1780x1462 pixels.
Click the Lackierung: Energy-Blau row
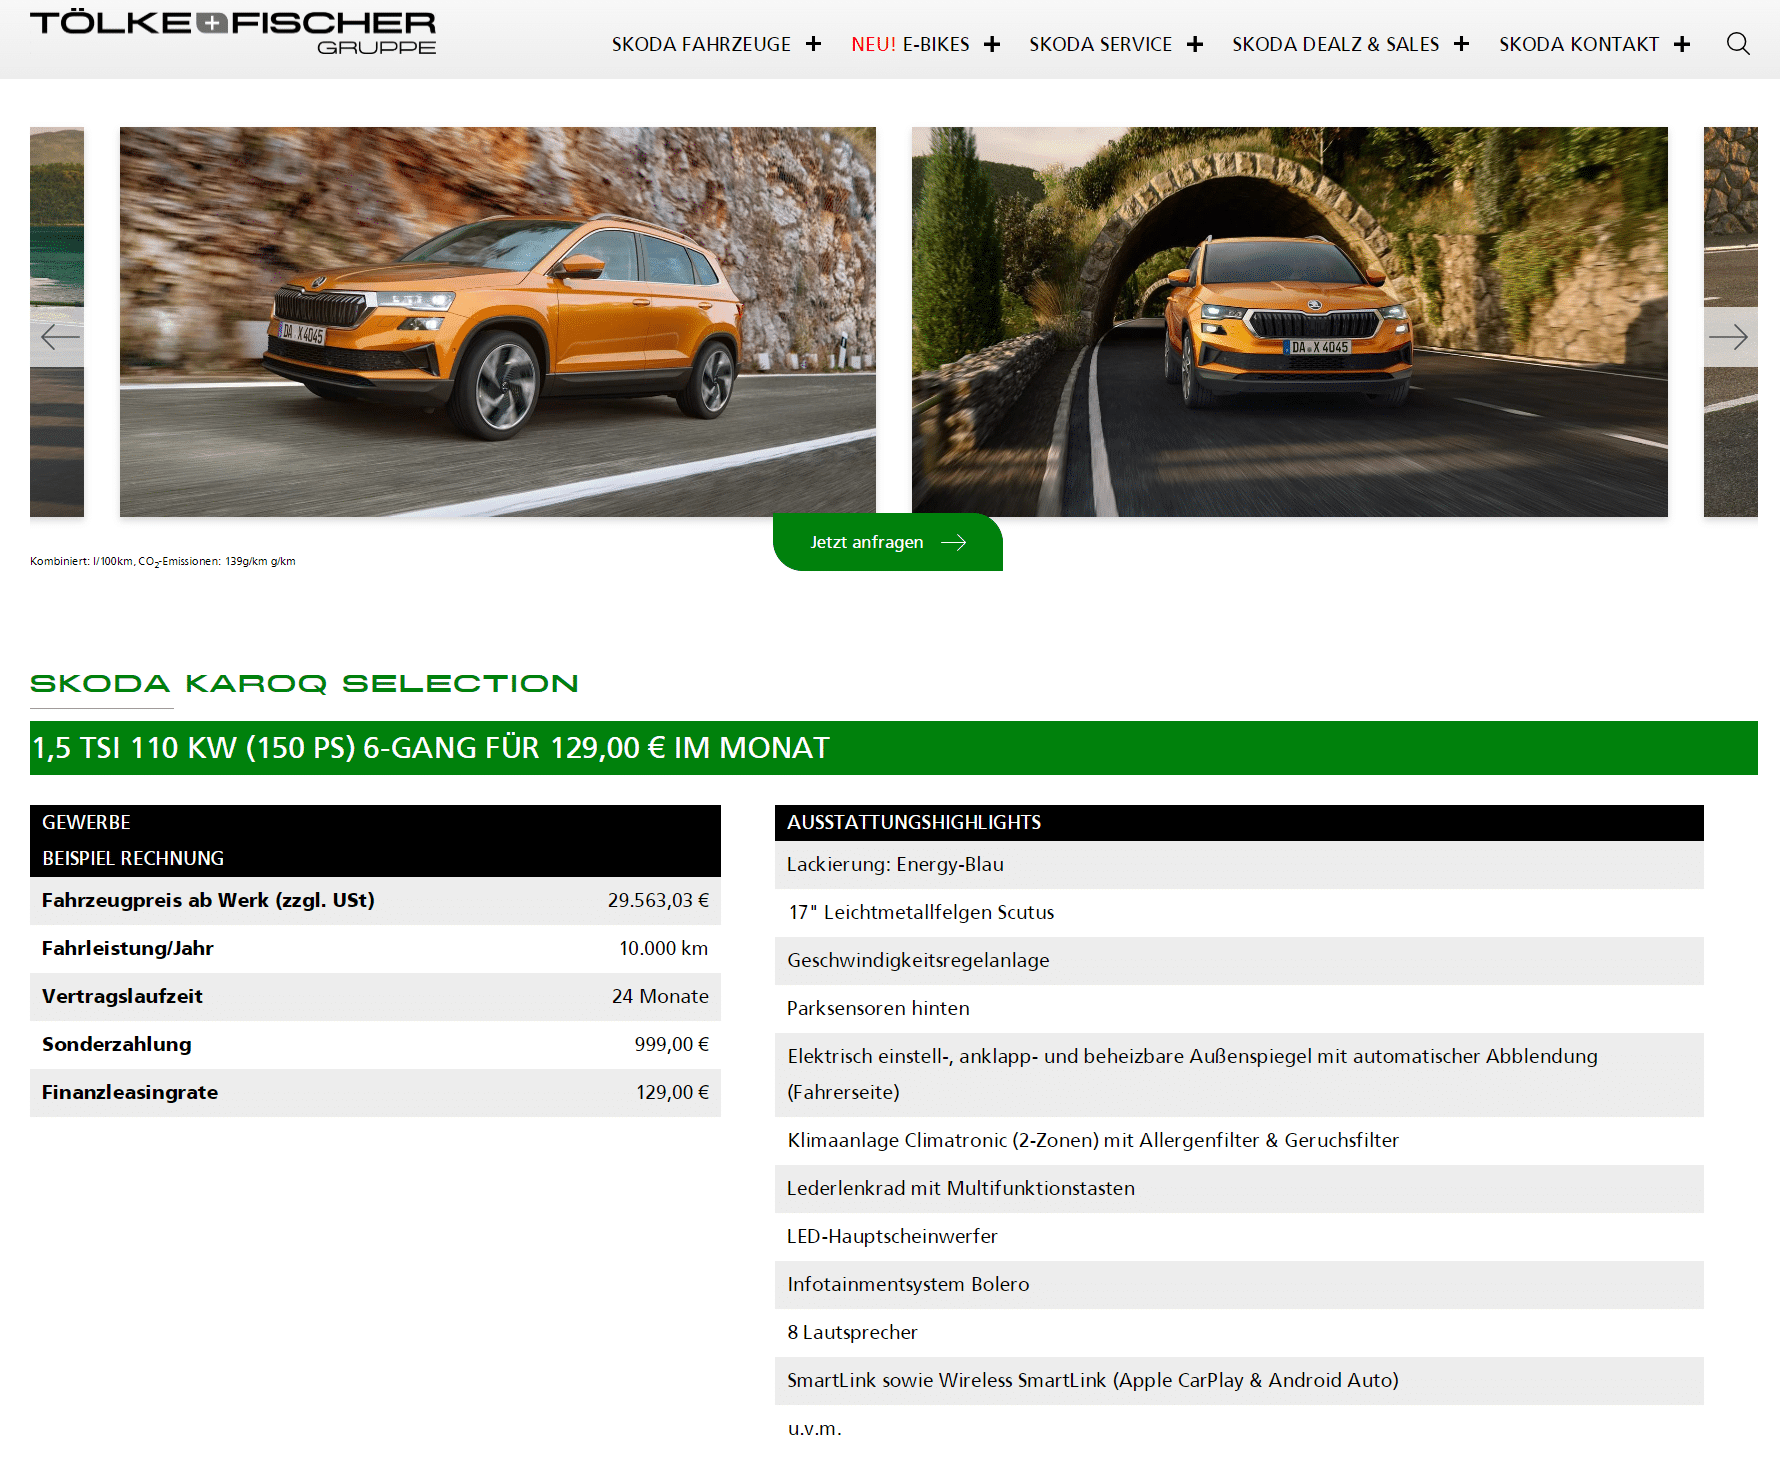(1239, 865)
